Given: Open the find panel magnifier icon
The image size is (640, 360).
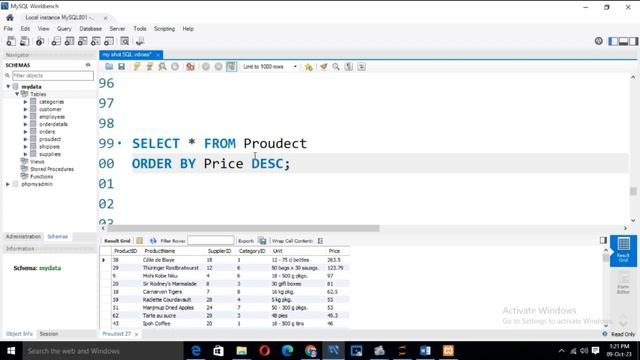Looking at the screenshot, I should pyautogui.click(x=336, y=67).
